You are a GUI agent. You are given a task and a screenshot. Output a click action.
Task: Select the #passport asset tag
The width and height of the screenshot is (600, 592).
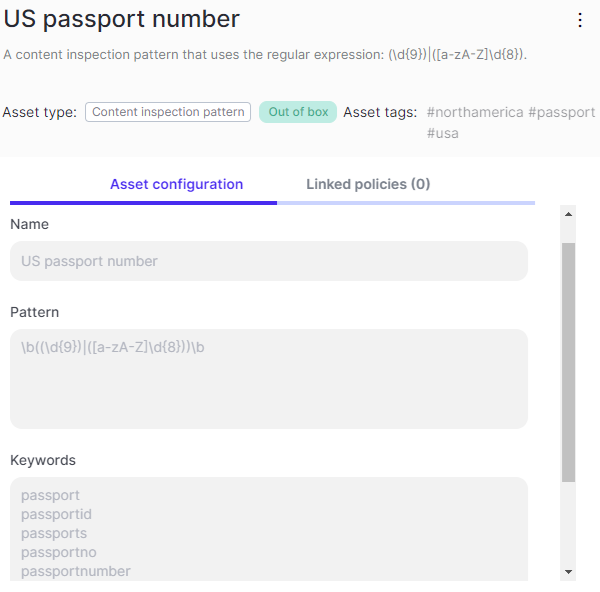(563, 112)
